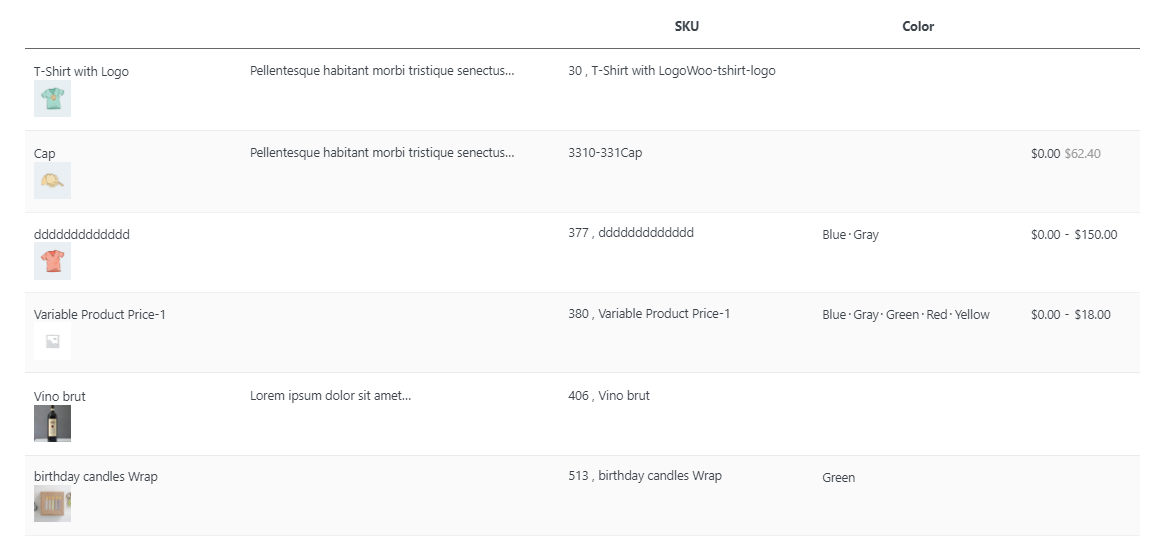
Task: Select the Variable Product Price-1 name
Action: click(100, 315)
